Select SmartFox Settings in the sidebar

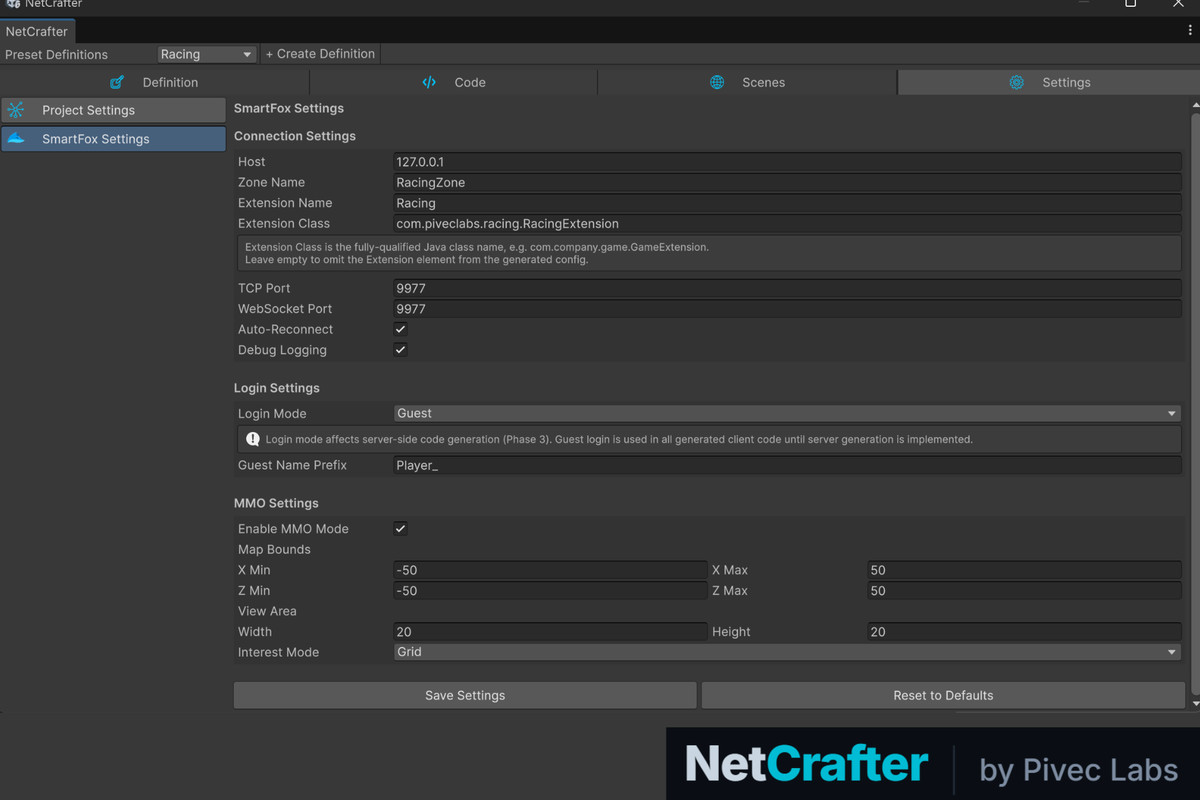[113, 138]
